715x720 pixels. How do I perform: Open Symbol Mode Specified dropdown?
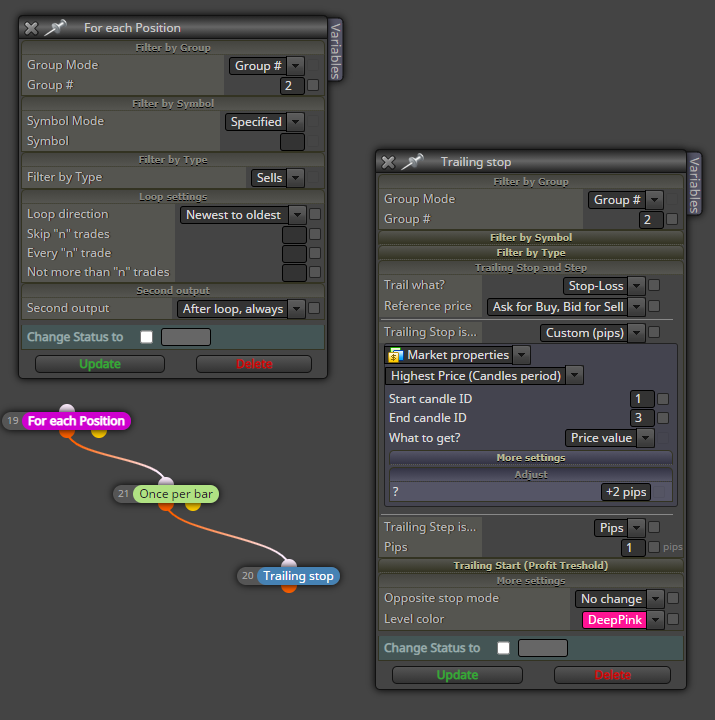295,122
